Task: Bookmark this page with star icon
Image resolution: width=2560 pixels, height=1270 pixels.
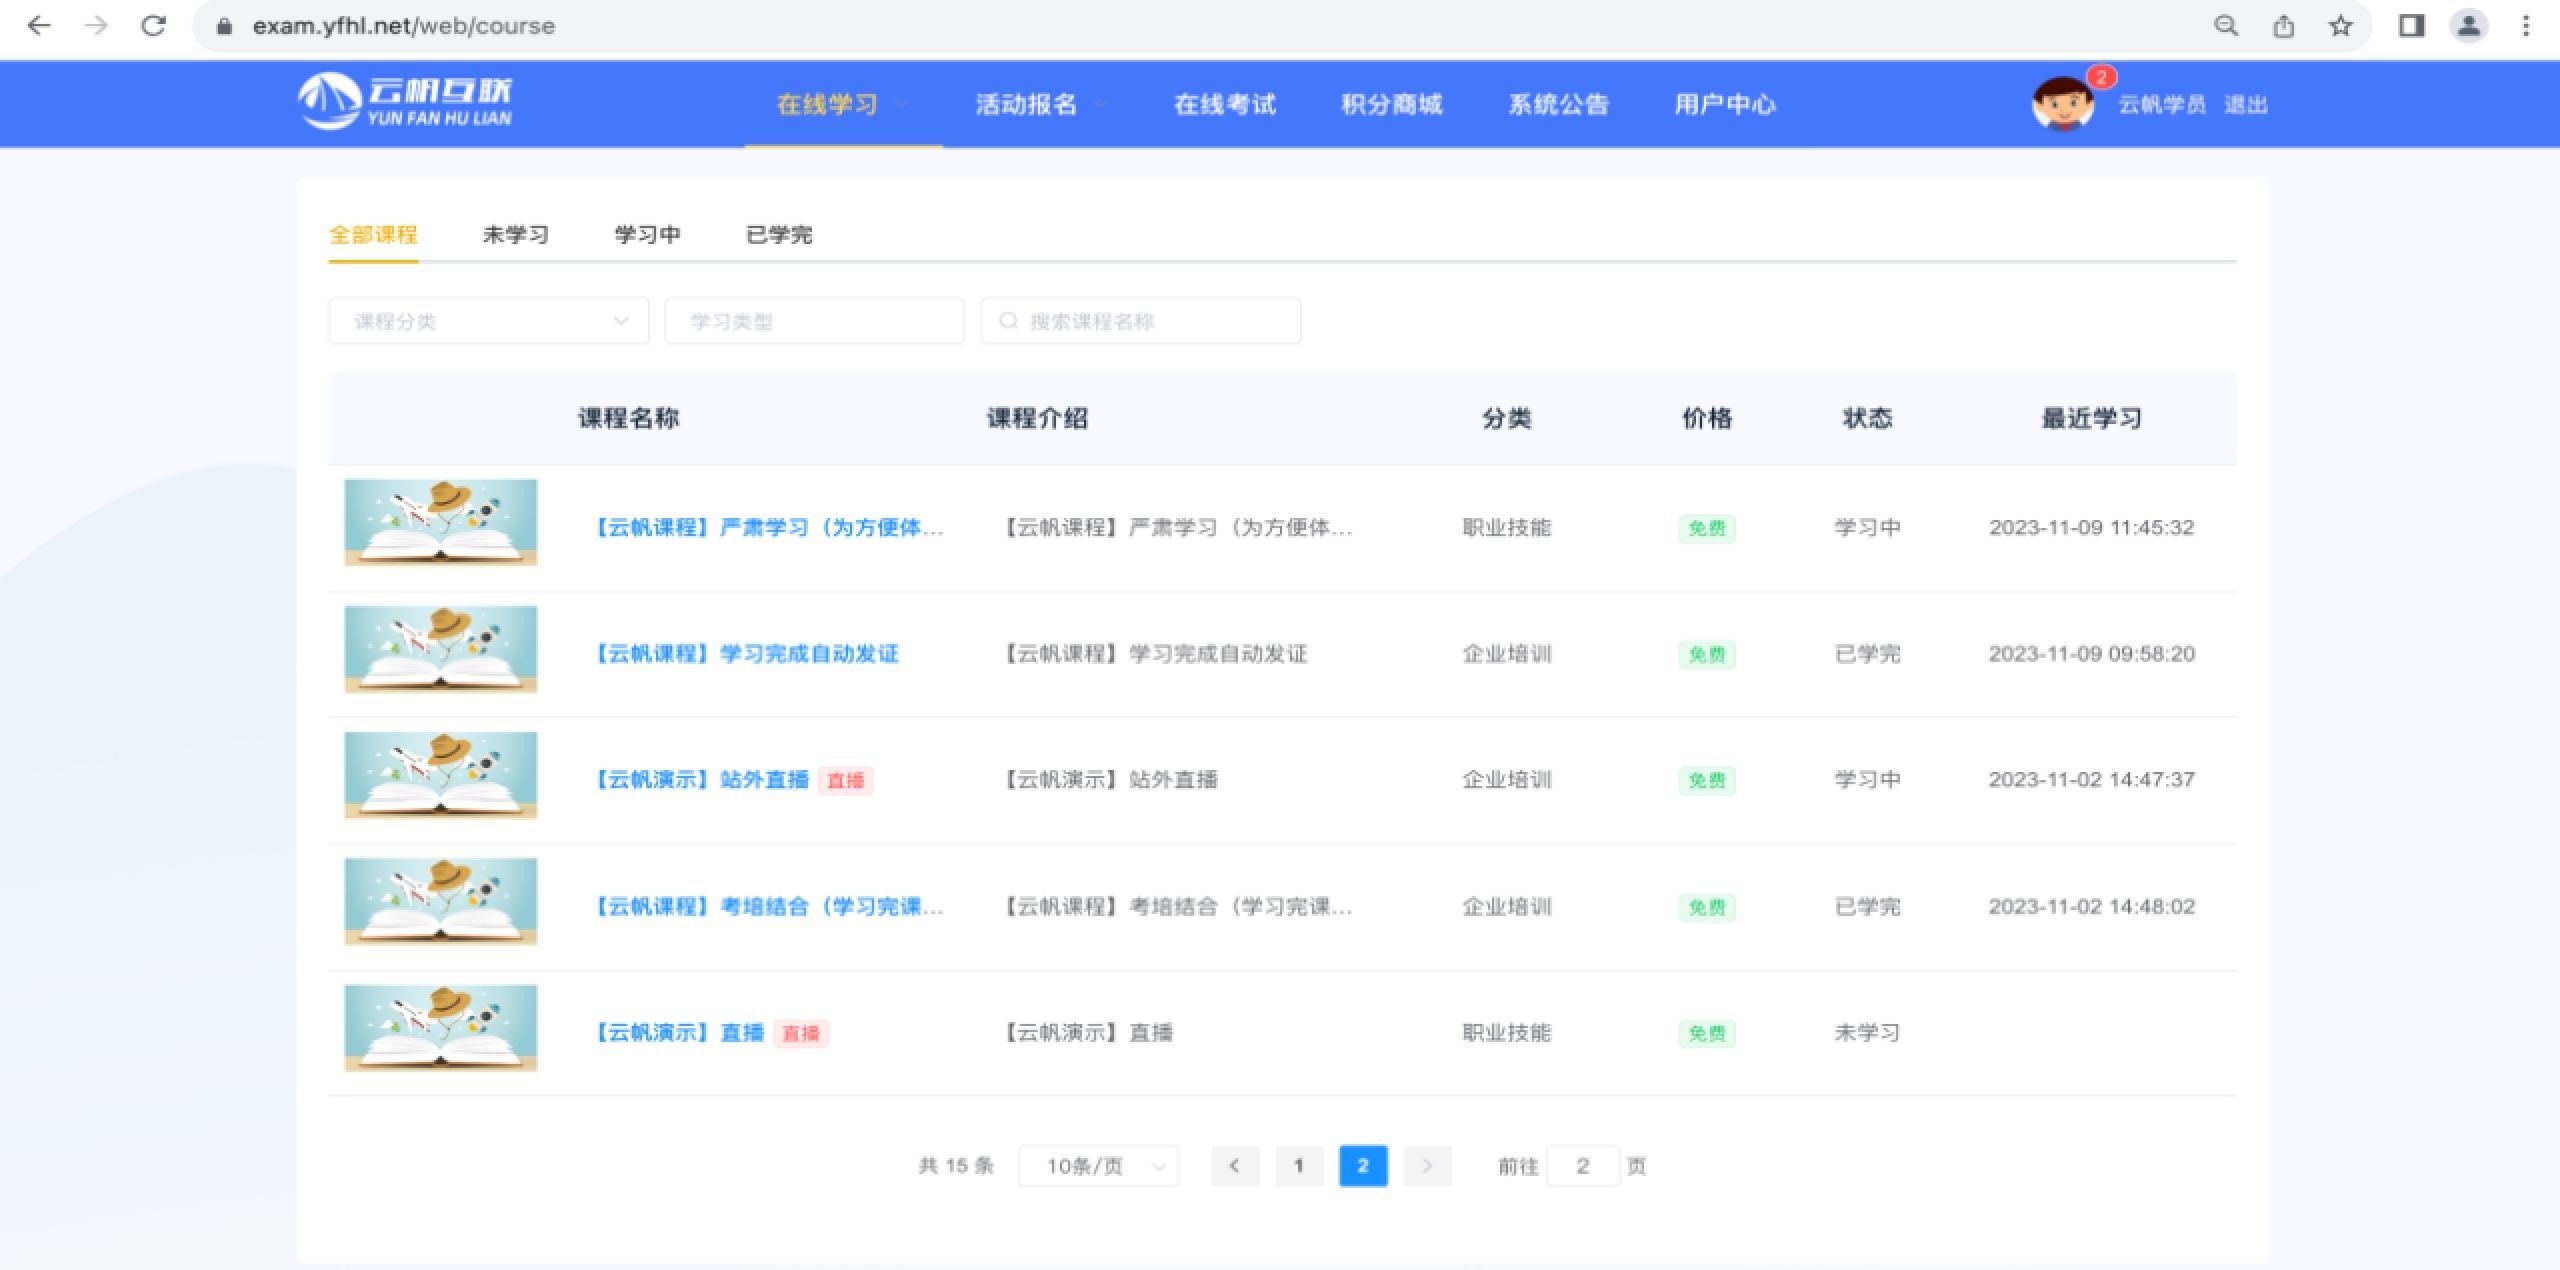Action: point(2340,26)
